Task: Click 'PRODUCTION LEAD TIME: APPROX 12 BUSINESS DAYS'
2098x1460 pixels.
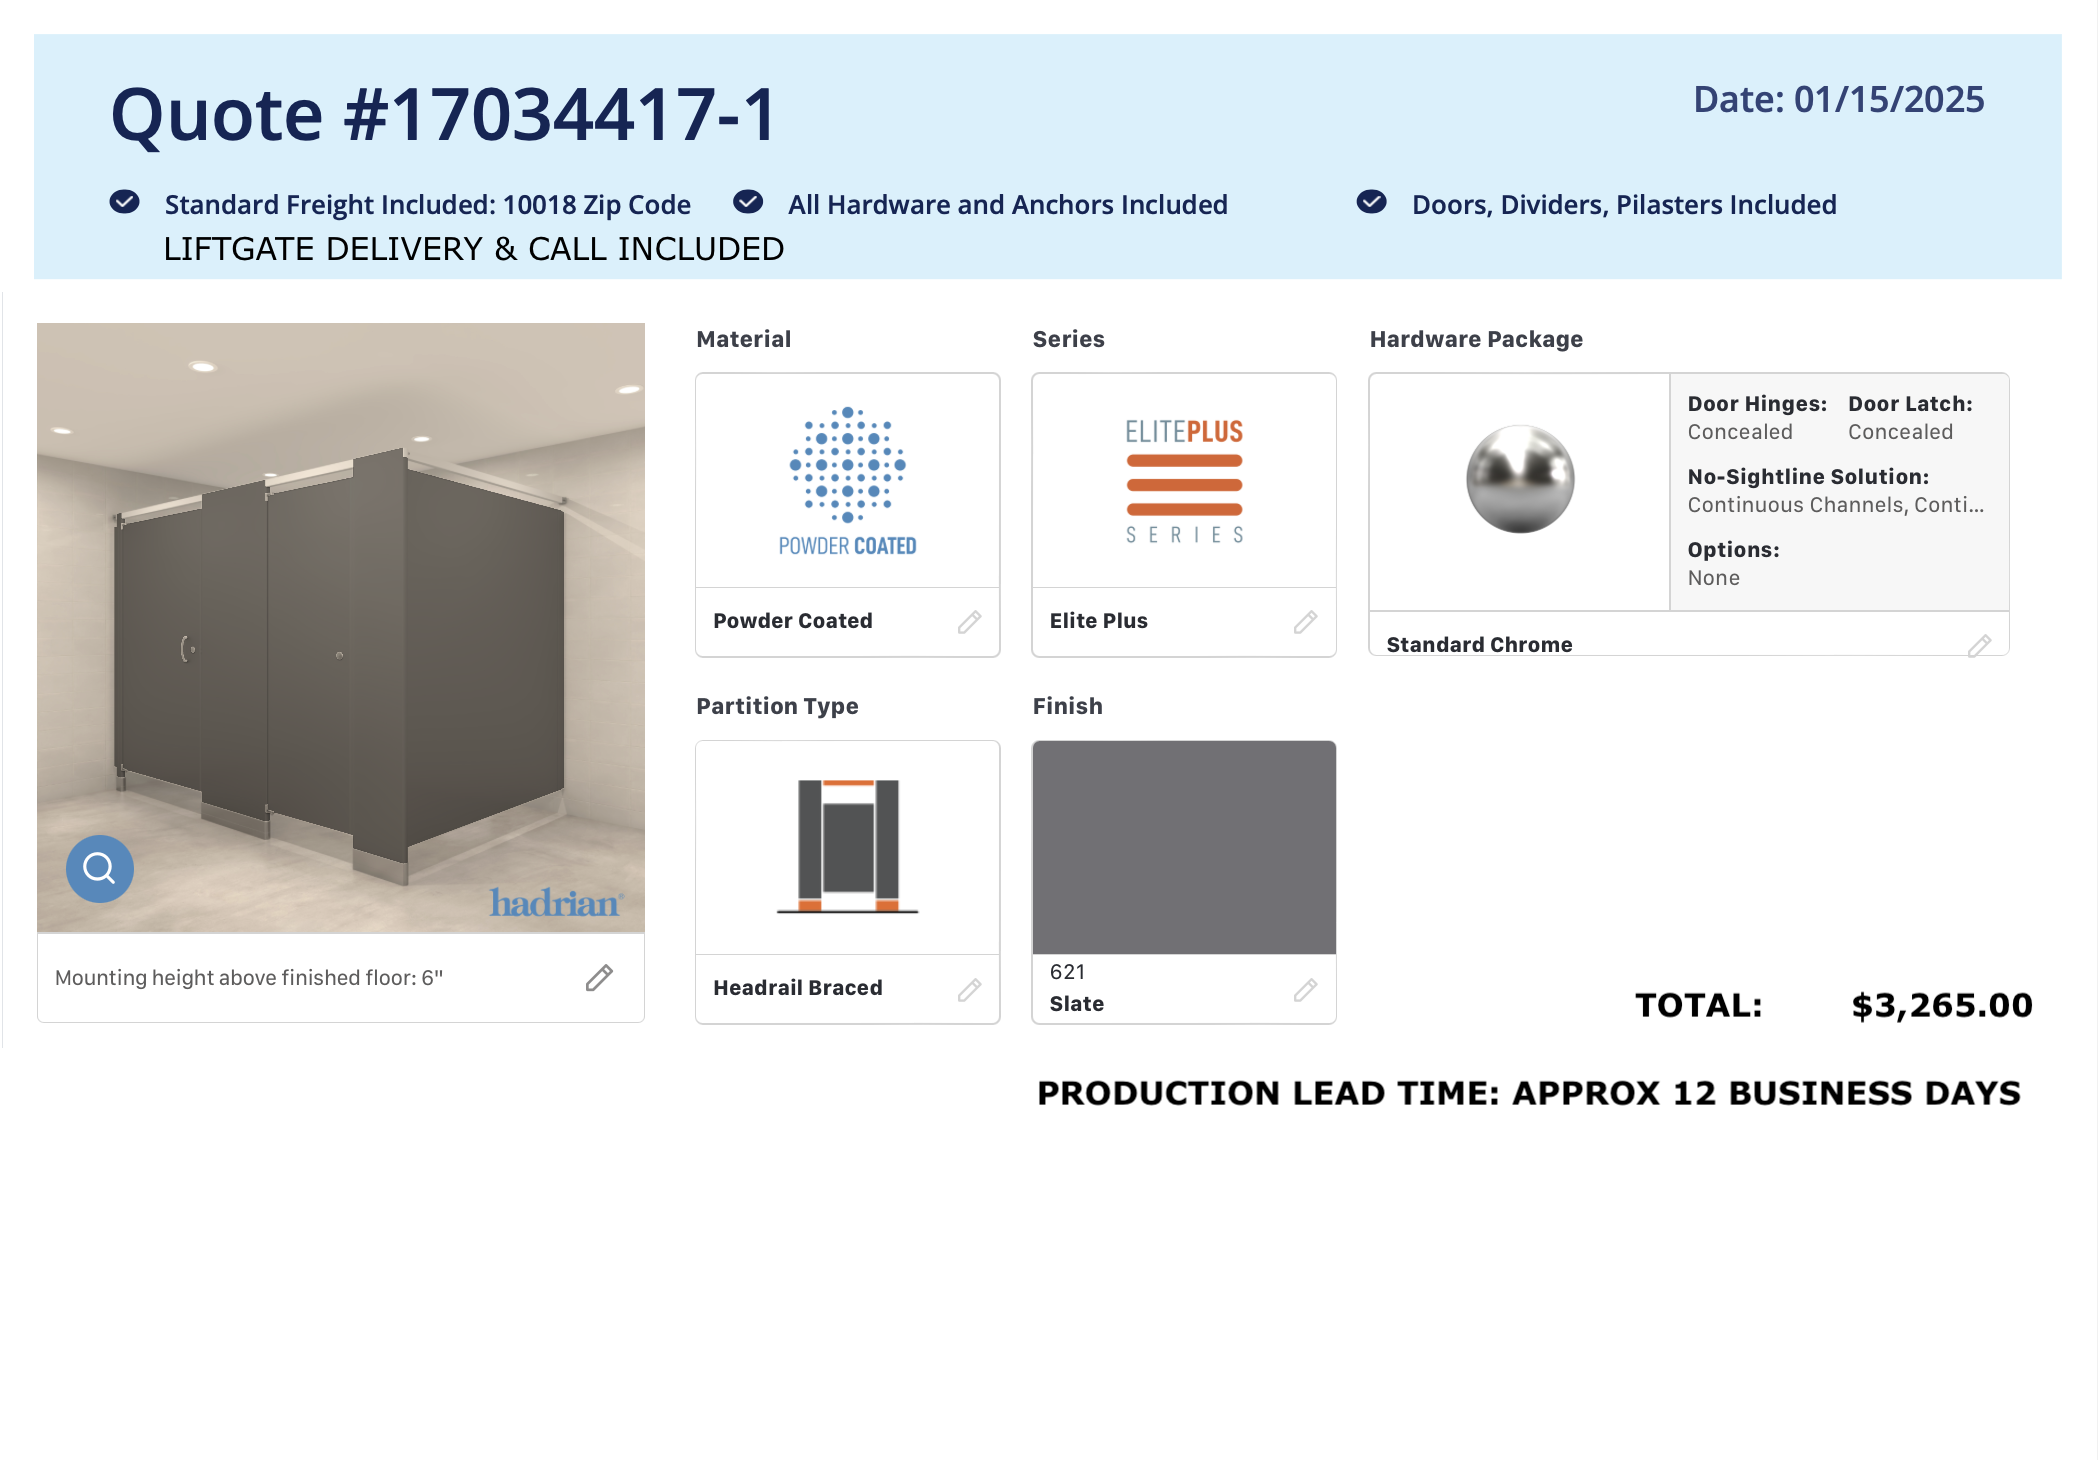Action: pyautogui.click(x=1529, y=1093)
